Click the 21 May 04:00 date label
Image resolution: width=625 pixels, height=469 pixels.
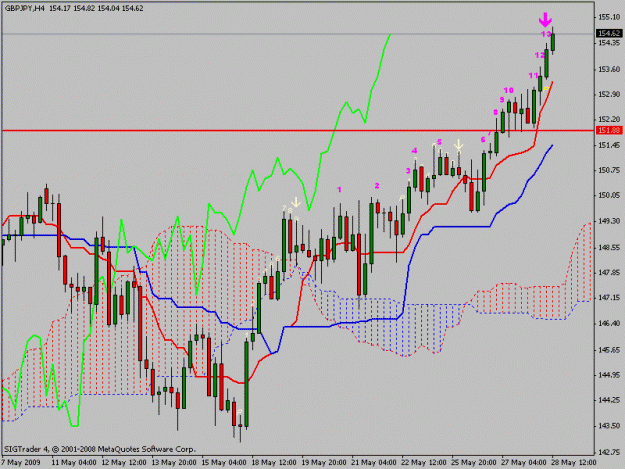(374, 462)
